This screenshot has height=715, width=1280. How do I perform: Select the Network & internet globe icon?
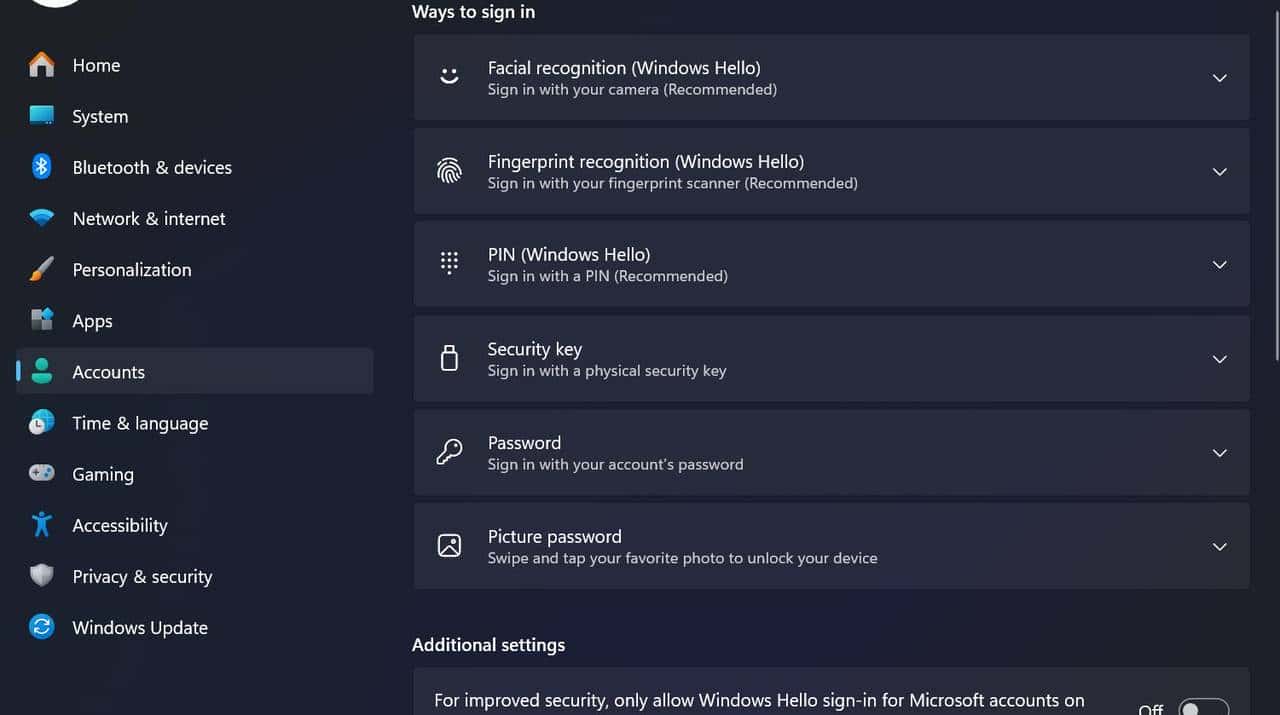[41, 218]
